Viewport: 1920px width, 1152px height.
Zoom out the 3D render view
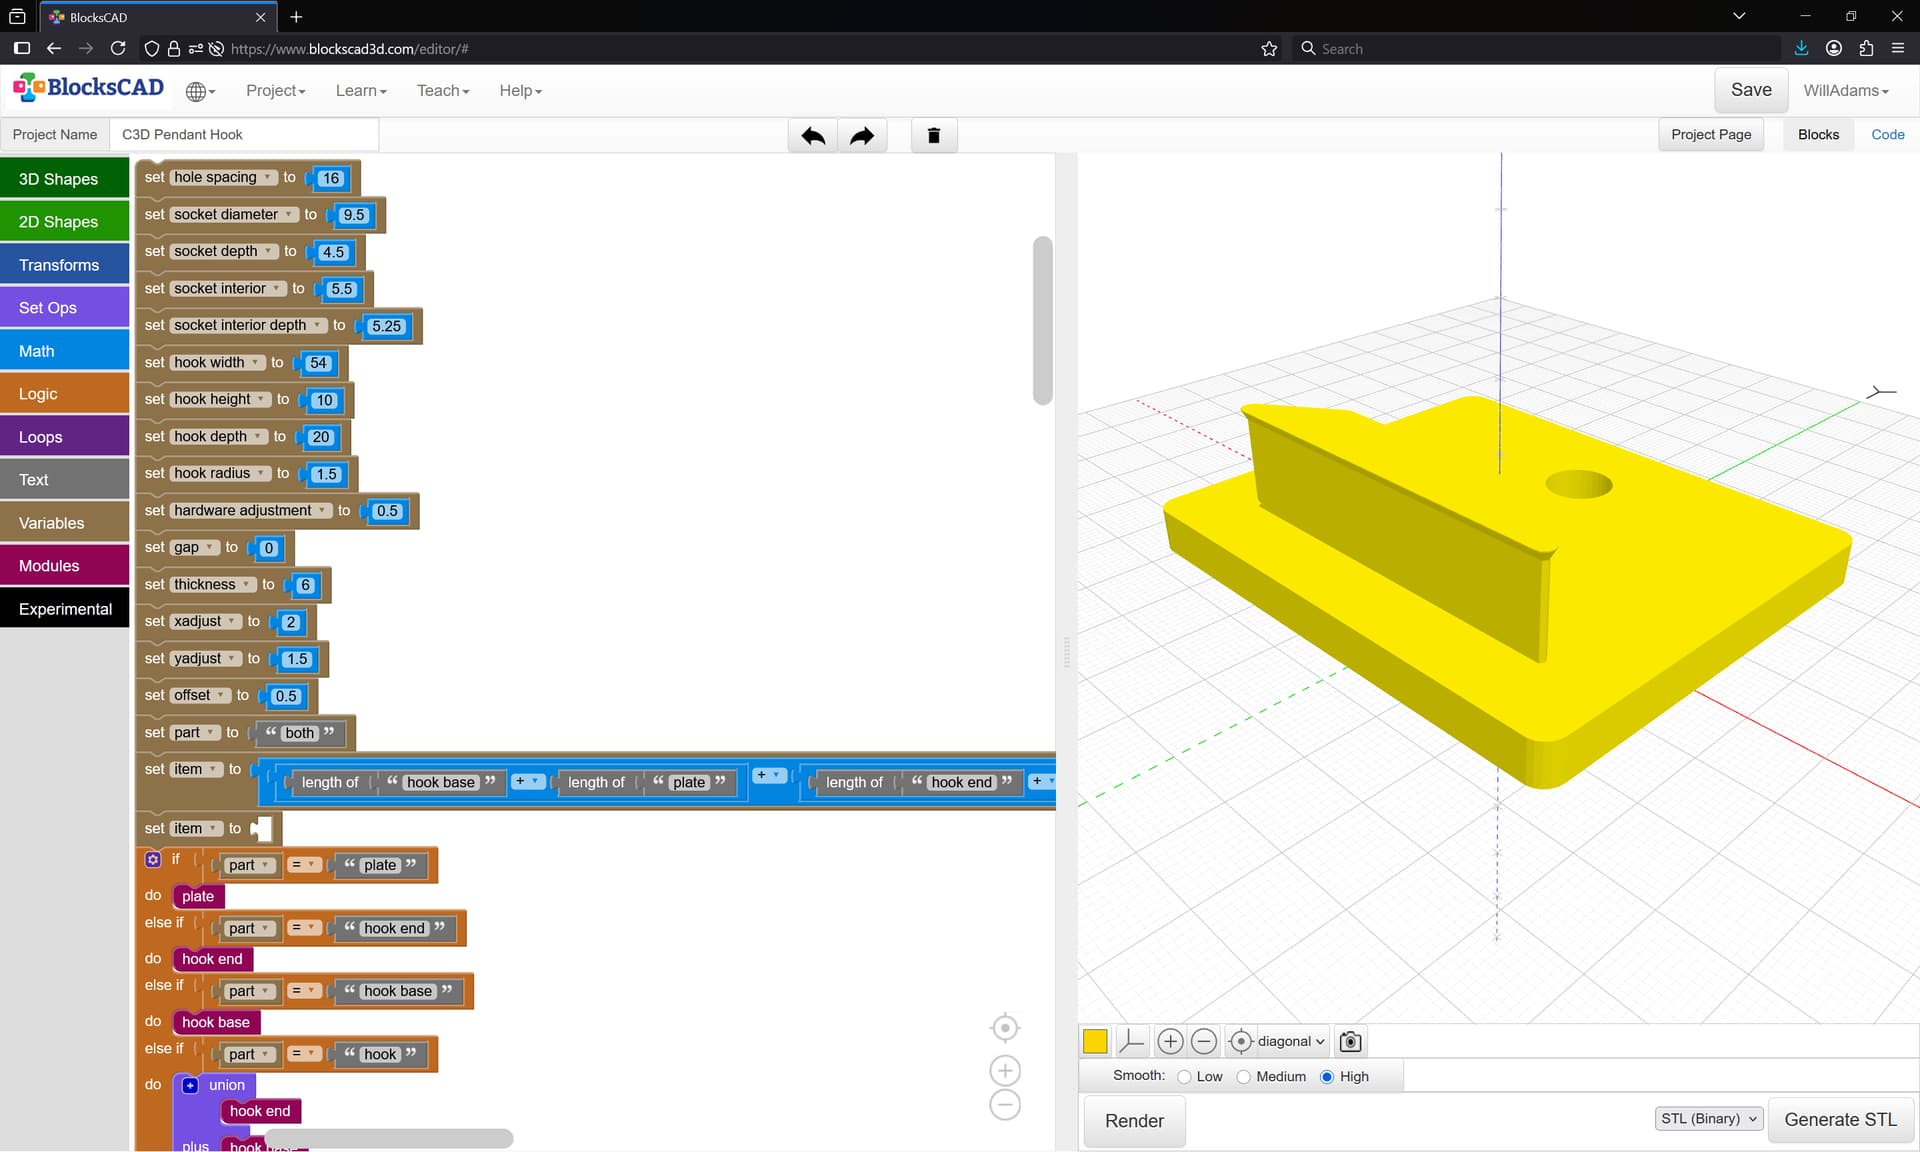coord(1204,1041)
